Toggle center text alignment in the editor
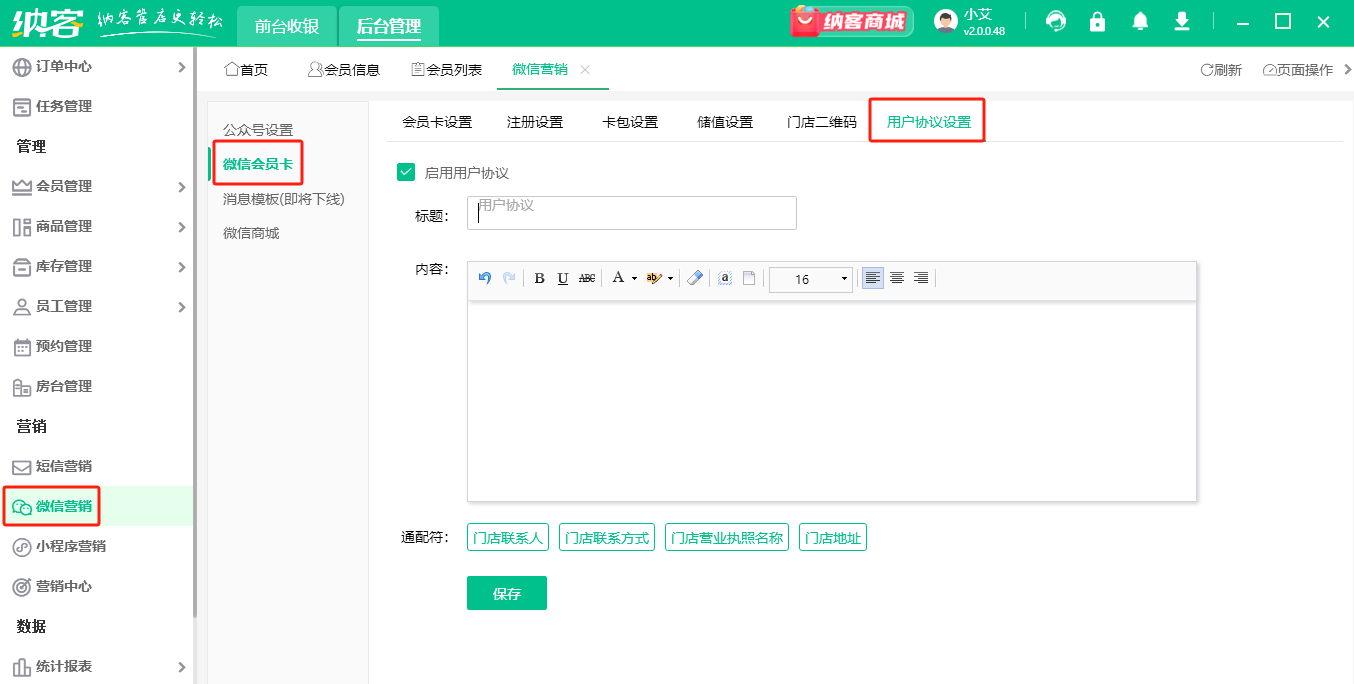 (x=896, y=278)
